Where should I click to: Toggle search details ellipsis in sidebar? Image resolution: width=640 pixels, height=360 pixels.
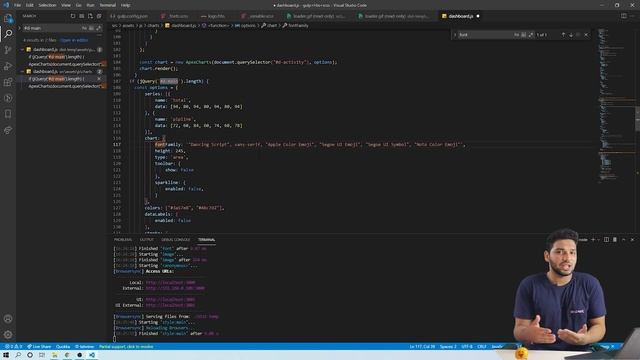[x=99, y=36]
